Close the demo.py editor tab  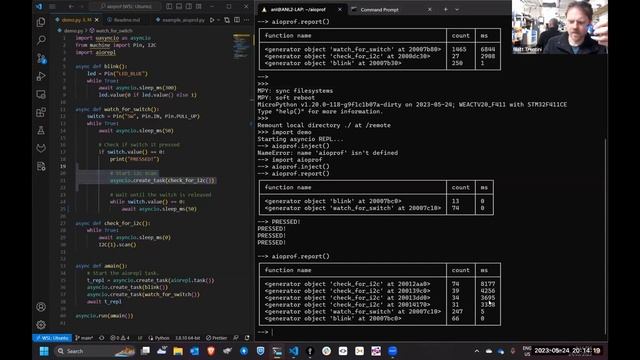[x=97, y=20]
